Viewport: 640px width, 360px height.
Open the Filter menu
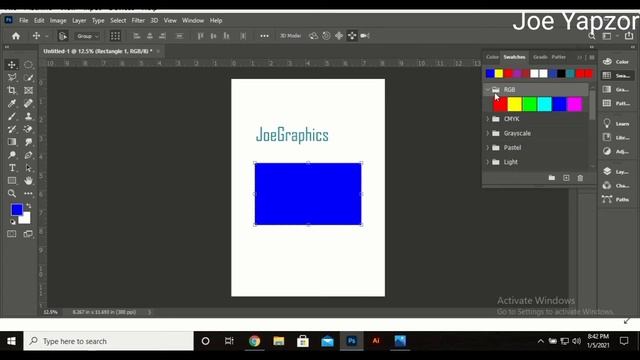pyautogui.click(x=138, y=20)
